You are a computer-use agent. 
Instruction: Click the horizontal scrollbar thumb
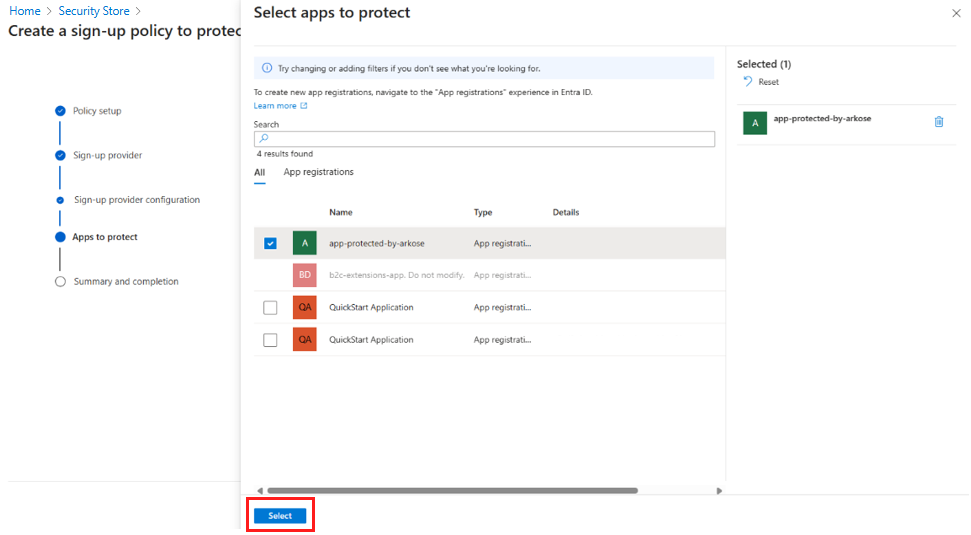(x=452, y=490)
